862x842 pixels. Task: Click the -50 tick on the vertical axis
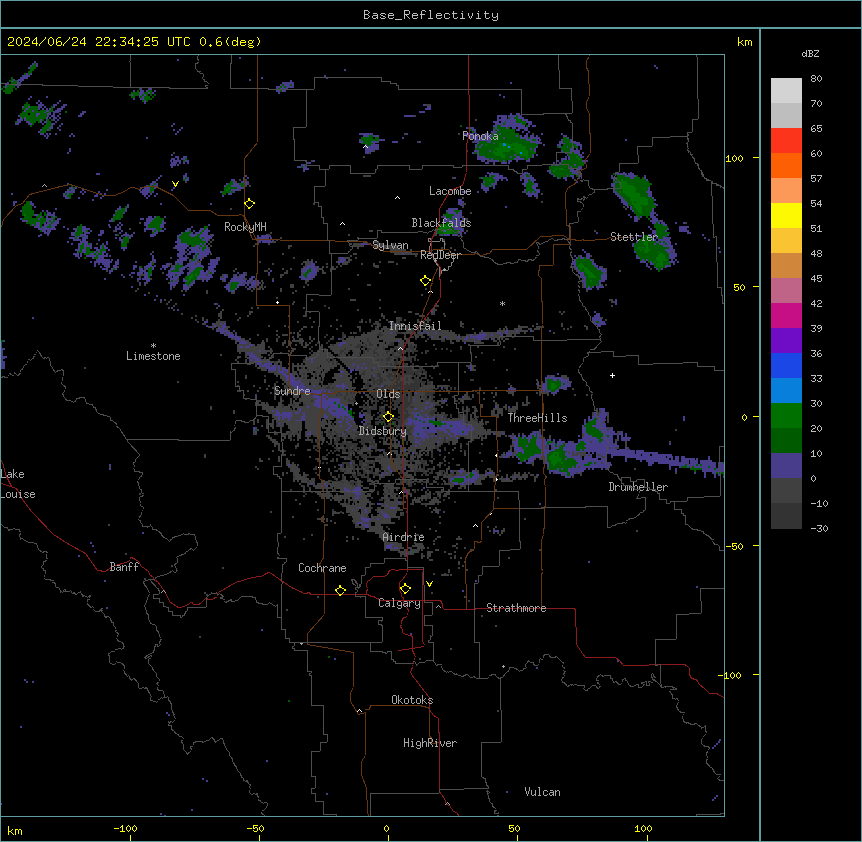click(734, 546)
